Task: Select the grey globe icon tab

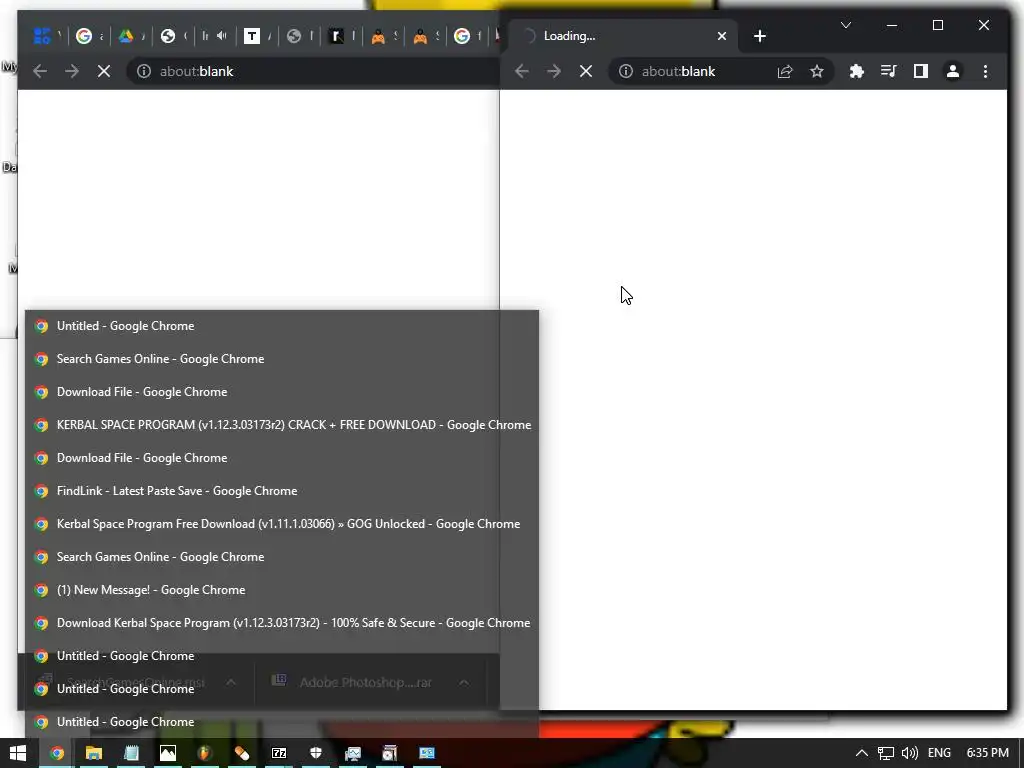Action: (x=294, y=36)
